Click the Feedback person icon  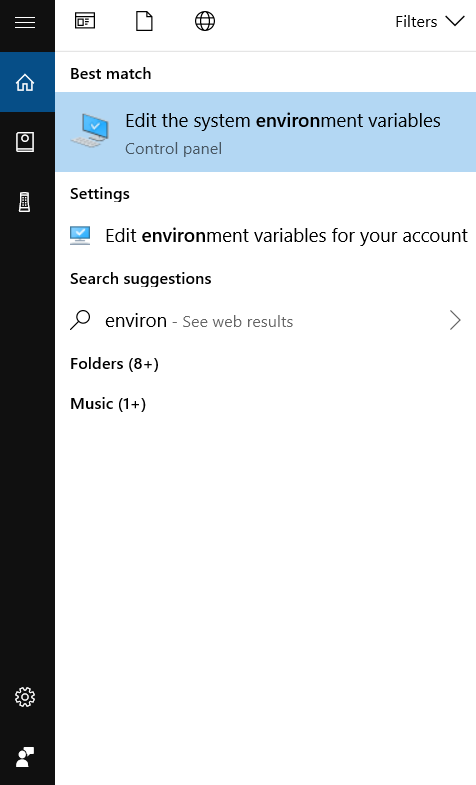[25, 757]
